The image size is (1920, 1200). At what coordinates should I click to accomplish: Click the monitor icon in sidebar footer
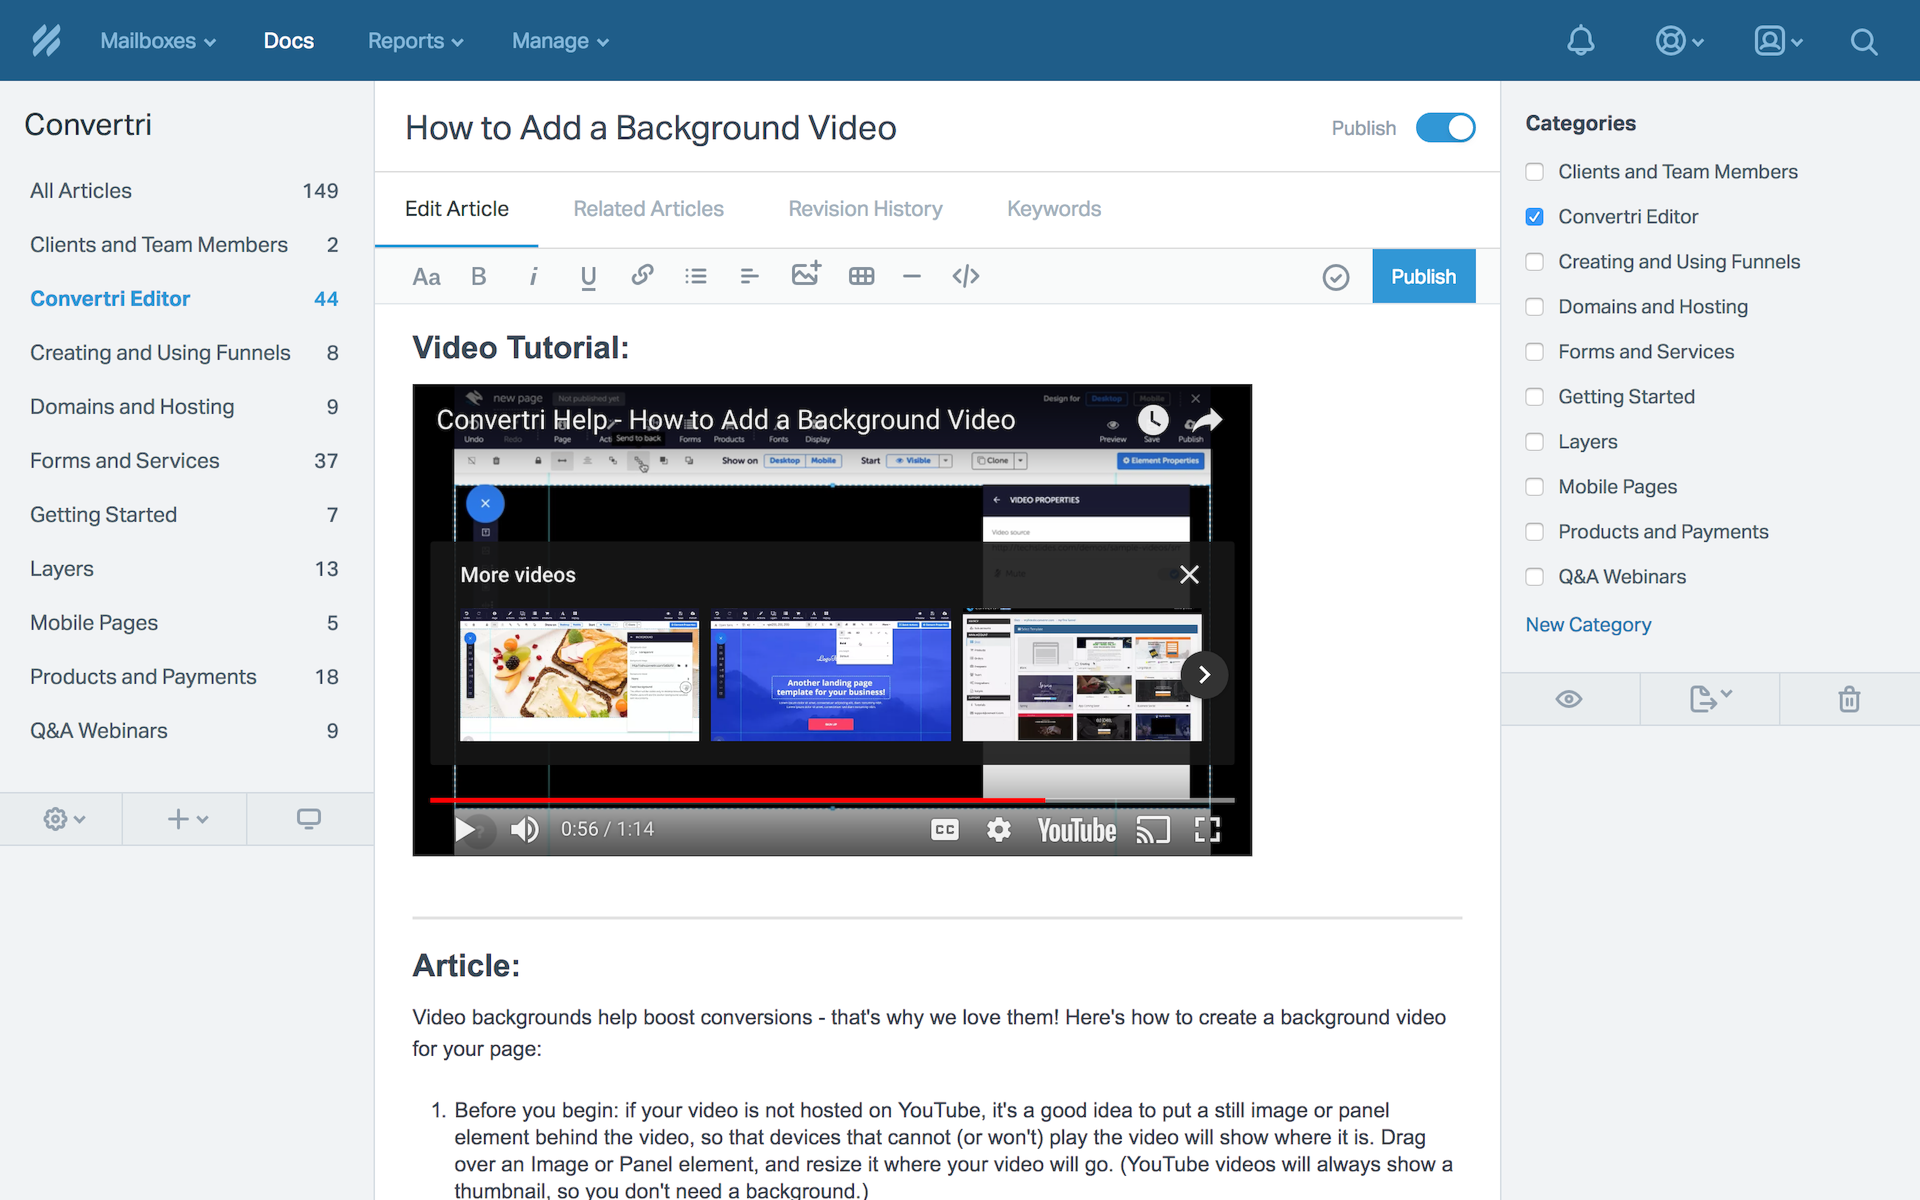click(x=309, y=819)
